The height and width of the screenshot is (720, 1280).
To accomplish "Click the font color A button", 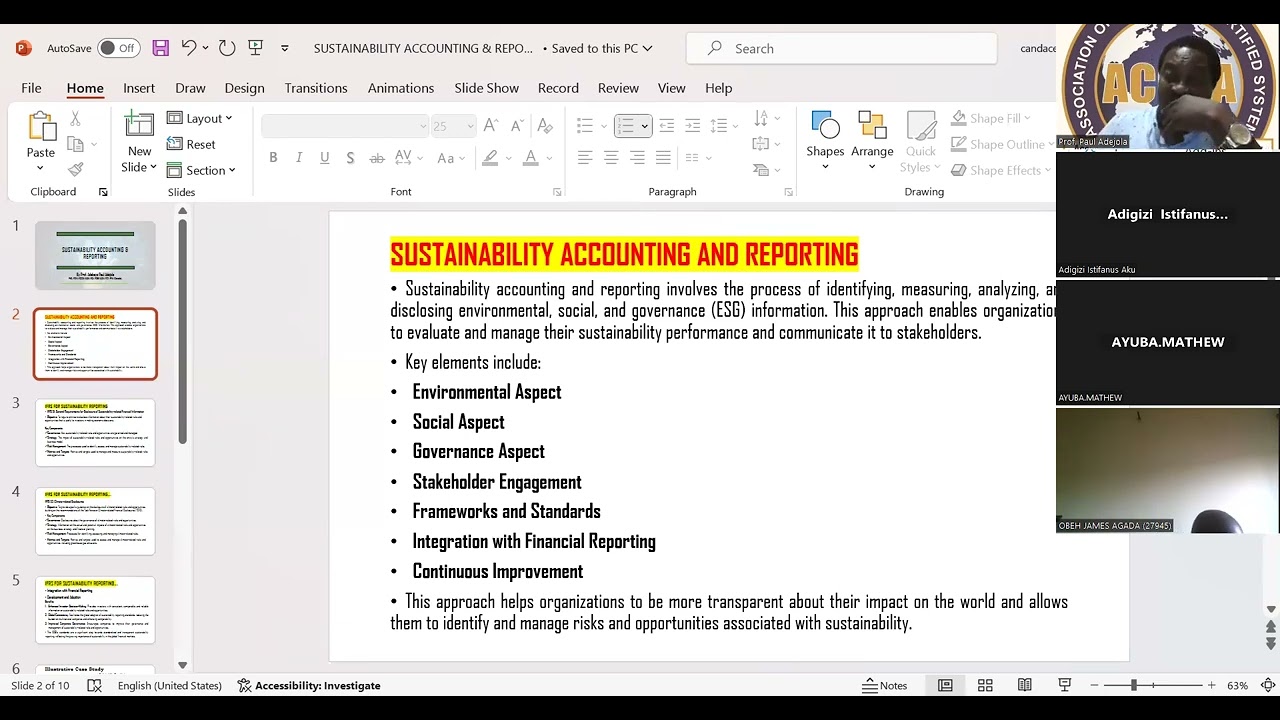I will pyautogui.click(x=531, y=158).
